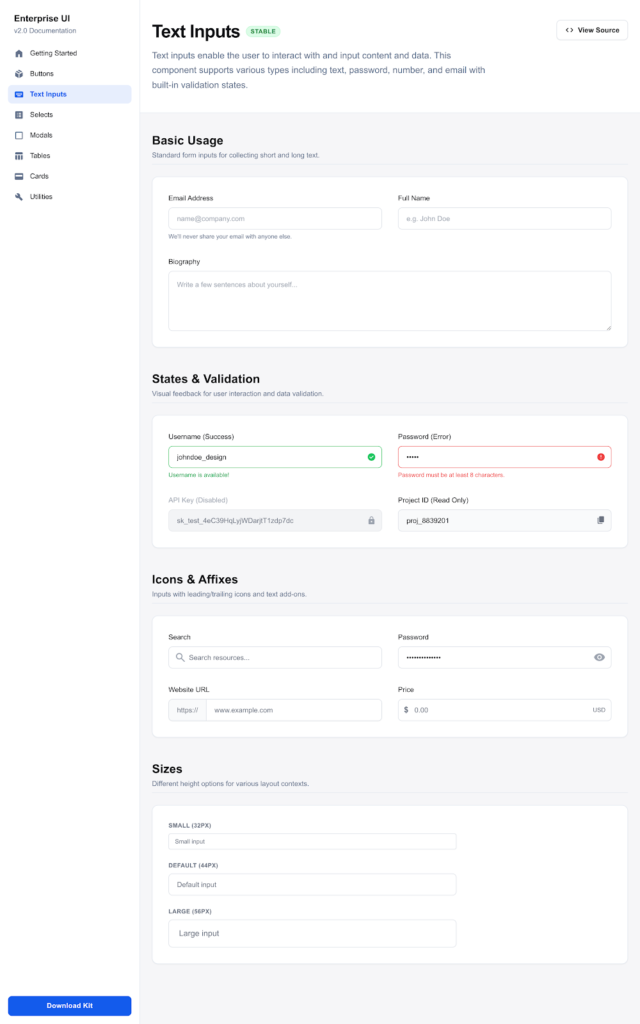640x1024 pixels.
Task: Focus the Email Address input field
Action: tap(274, 218)
